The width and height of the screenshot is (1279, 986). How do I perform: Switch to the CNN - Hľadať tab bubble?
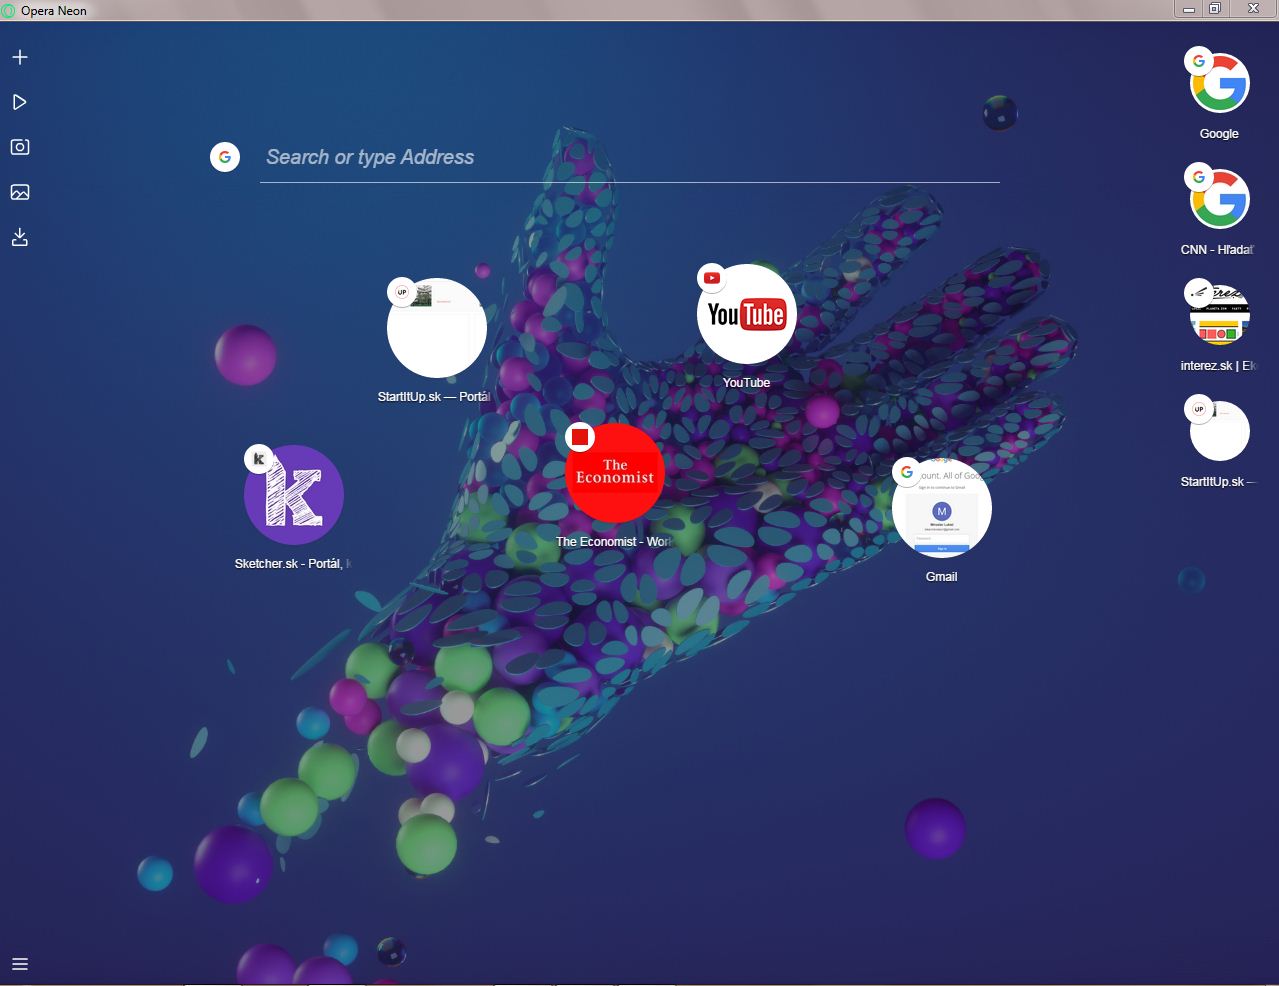pos(1220,199)
